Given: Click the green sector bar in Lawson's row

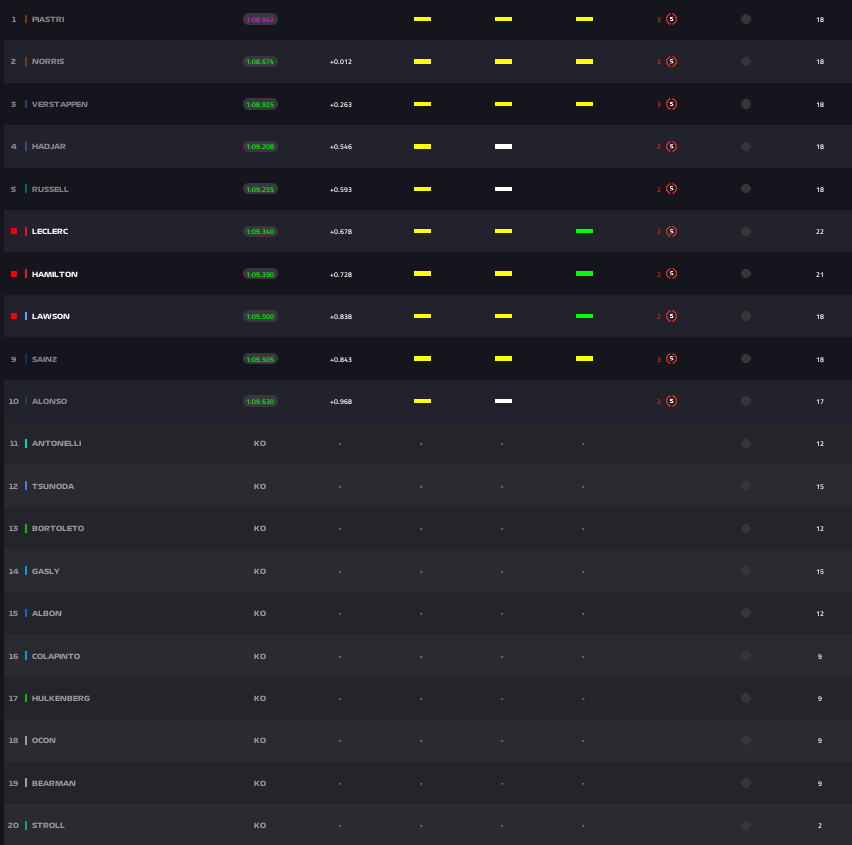Looking at the screenshot, I should click(x=584, y=316).
